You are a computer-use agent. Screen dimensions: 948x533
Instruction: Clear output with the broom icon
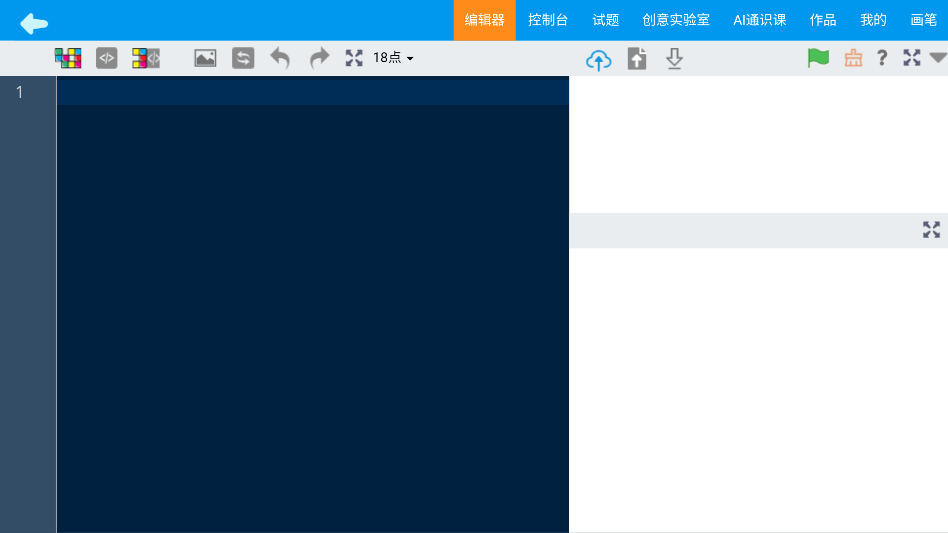pos(853,58)
